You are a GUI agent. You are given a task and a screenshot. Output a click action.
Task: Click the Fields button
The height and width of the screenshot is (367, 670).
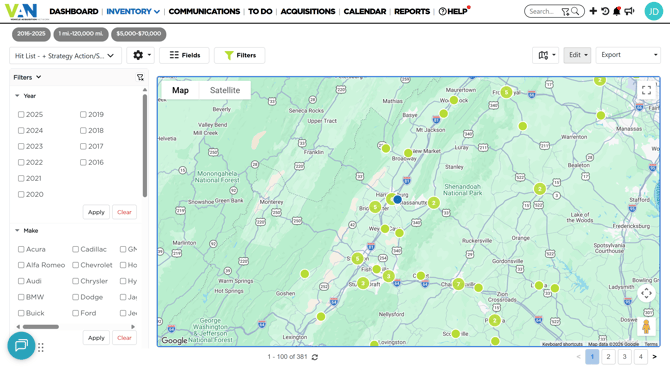click(x=185, y=55)
